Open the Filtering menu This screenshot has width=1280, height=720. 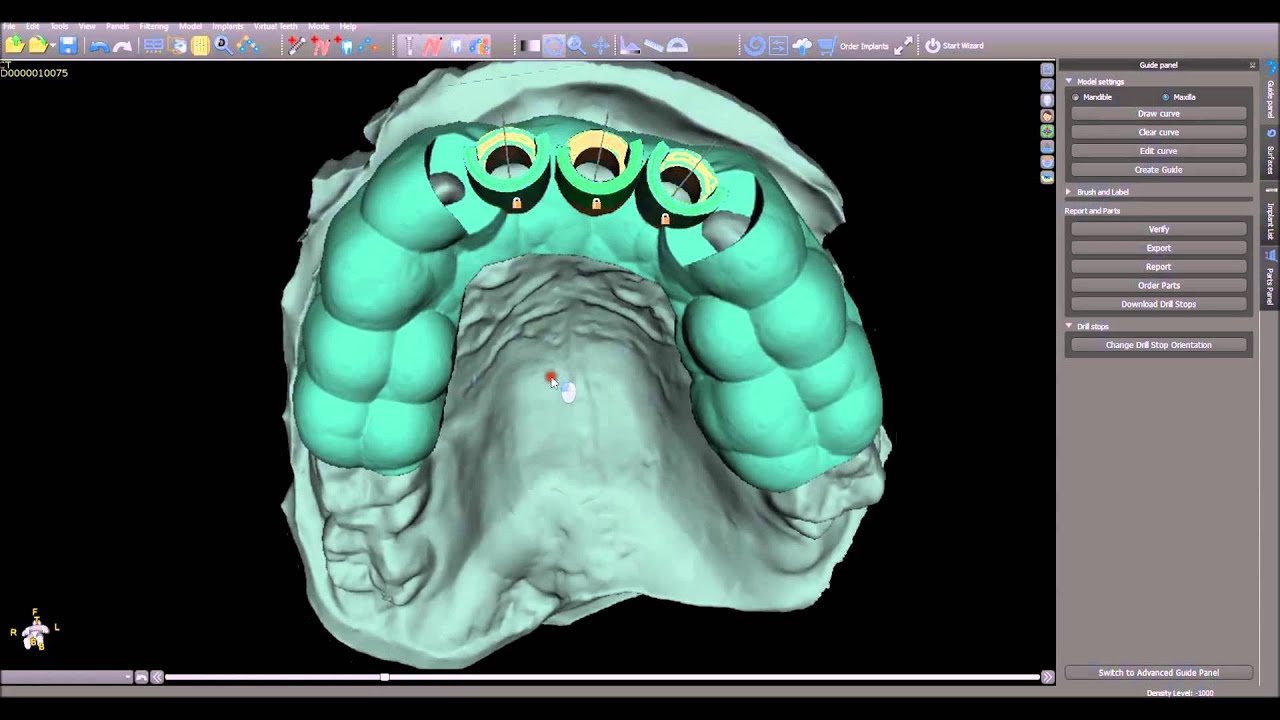[x=153, y=26]
